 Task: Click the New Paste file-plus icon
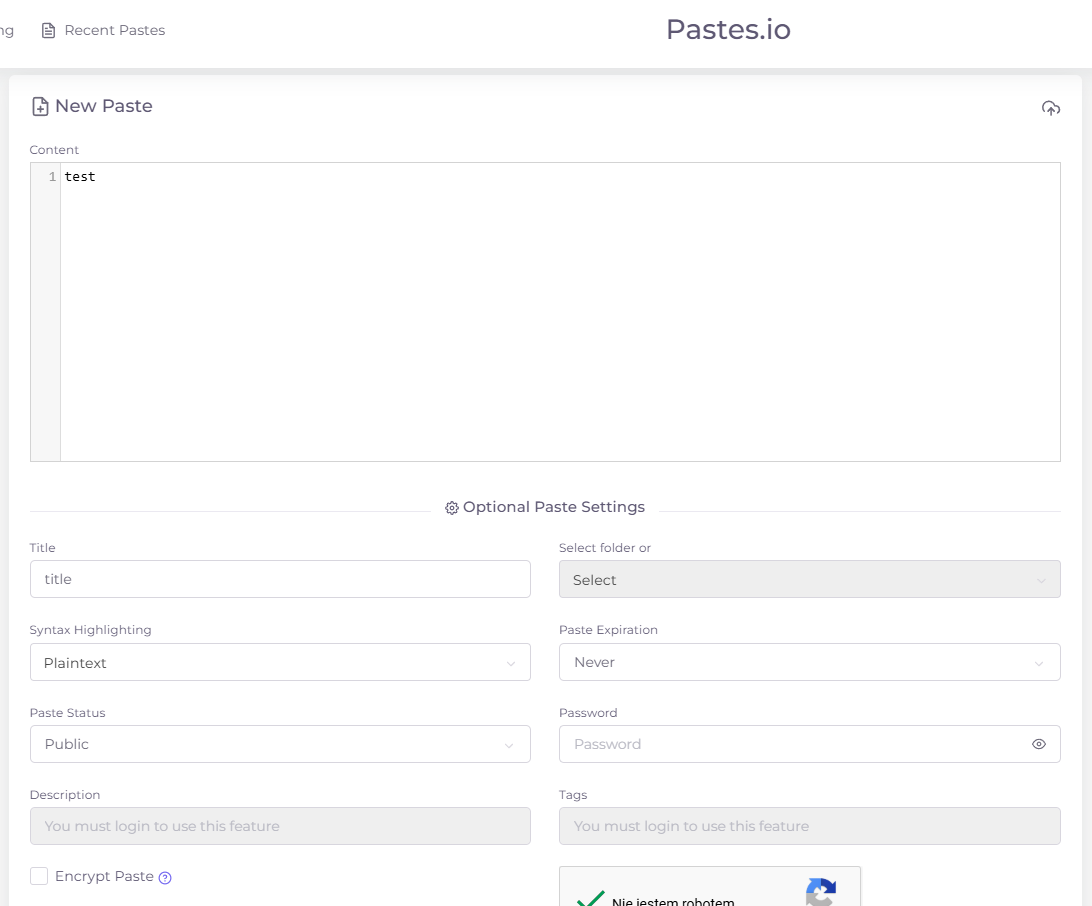[x=41, y=107]
